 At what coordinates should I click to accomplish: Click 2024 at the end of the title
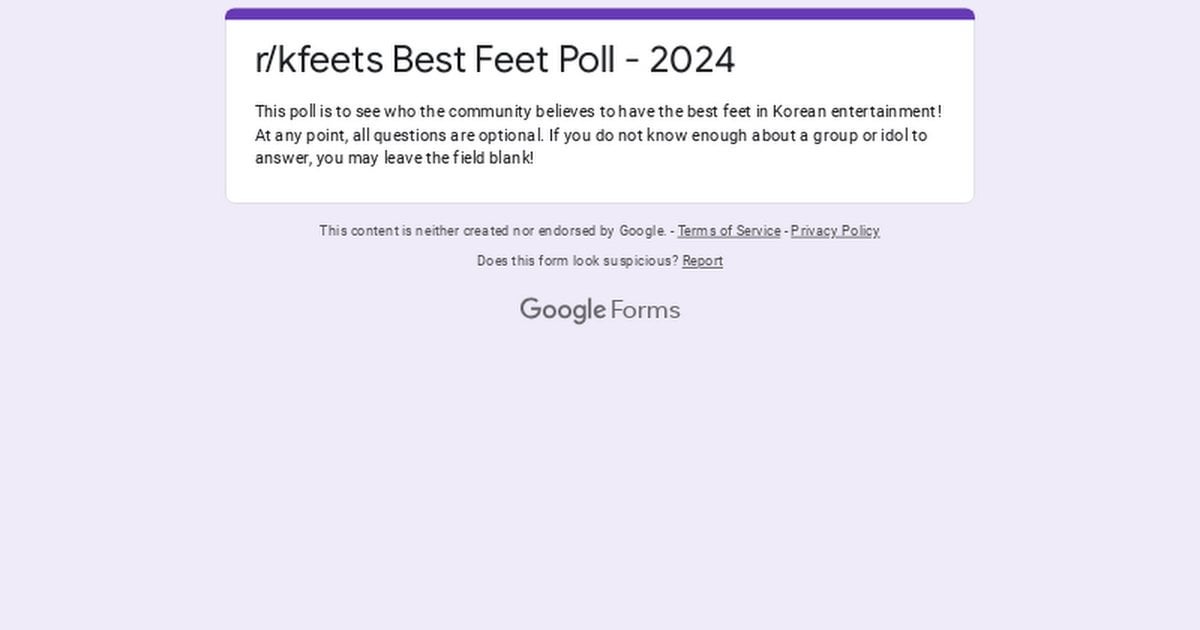692,60
